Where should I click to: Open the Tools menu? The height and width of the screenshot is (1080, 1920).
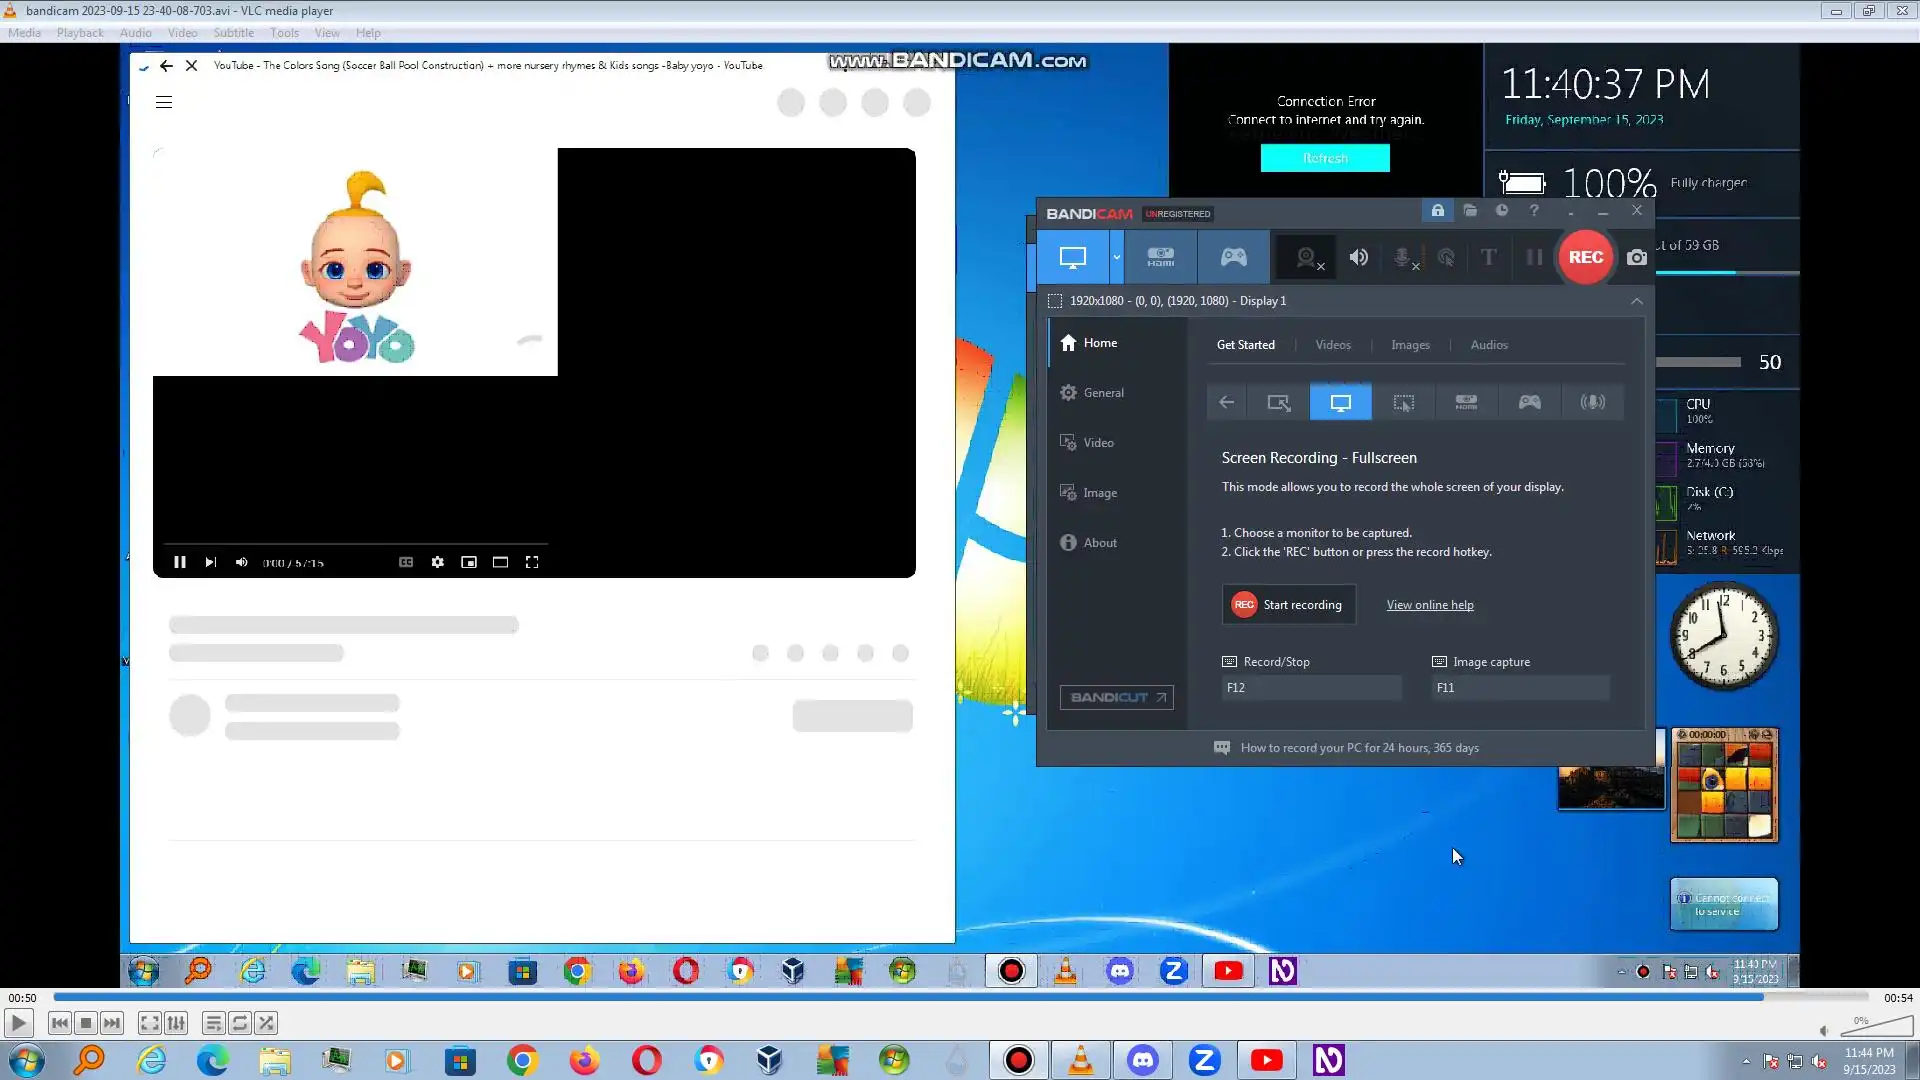pyautogui.click(x=284, y=33)
